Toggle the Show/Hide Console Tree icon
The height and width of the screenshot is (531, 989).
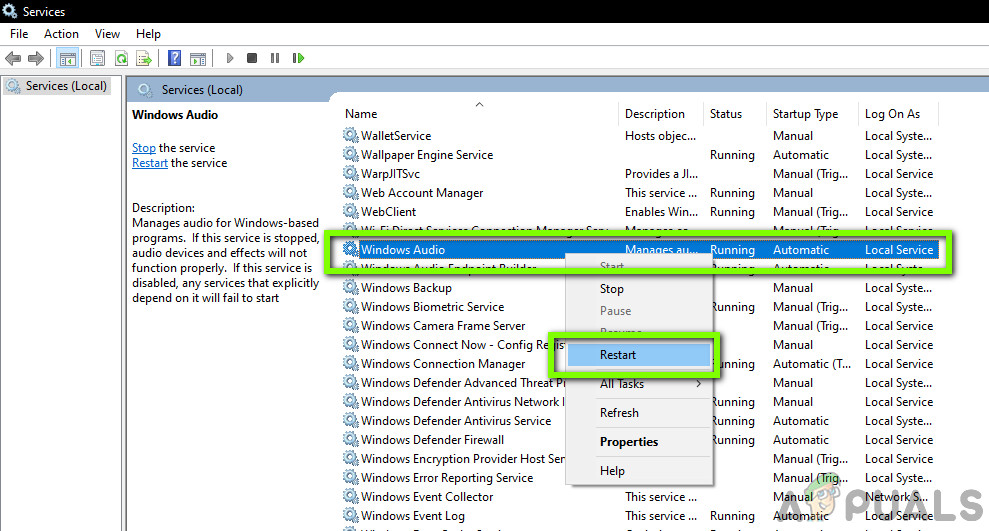(67, 59)
